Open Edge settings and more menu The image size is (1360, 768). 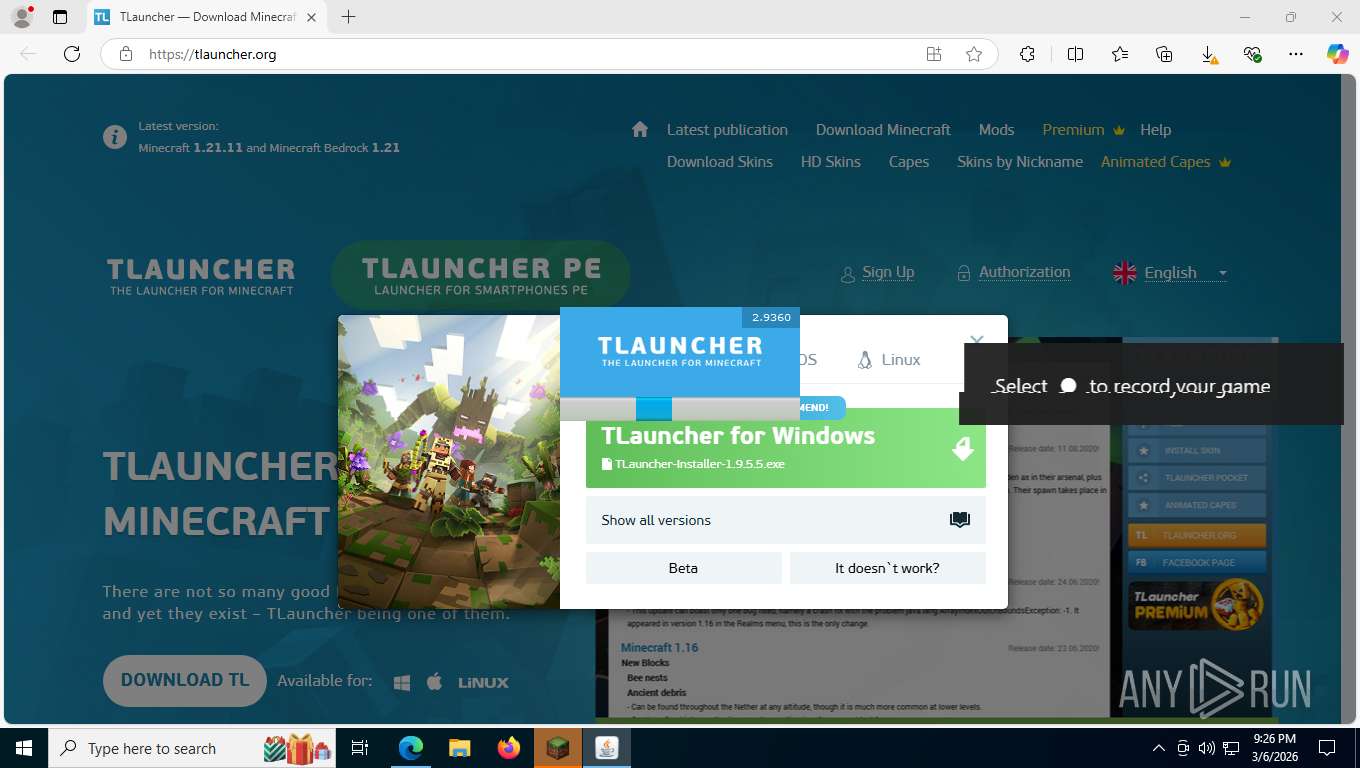click(1296, 54)
